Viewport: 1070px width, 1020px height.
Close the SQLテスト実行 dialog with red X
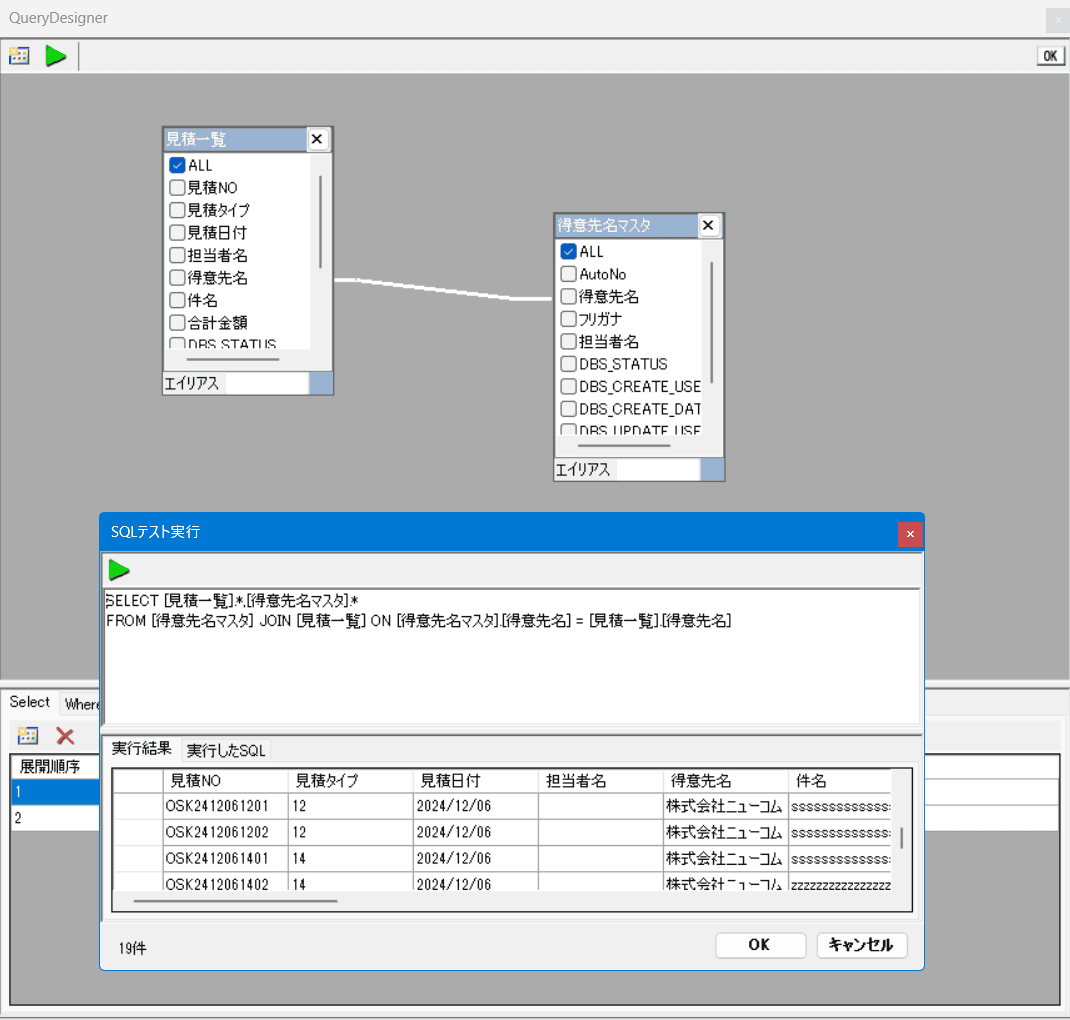[910, 534]
